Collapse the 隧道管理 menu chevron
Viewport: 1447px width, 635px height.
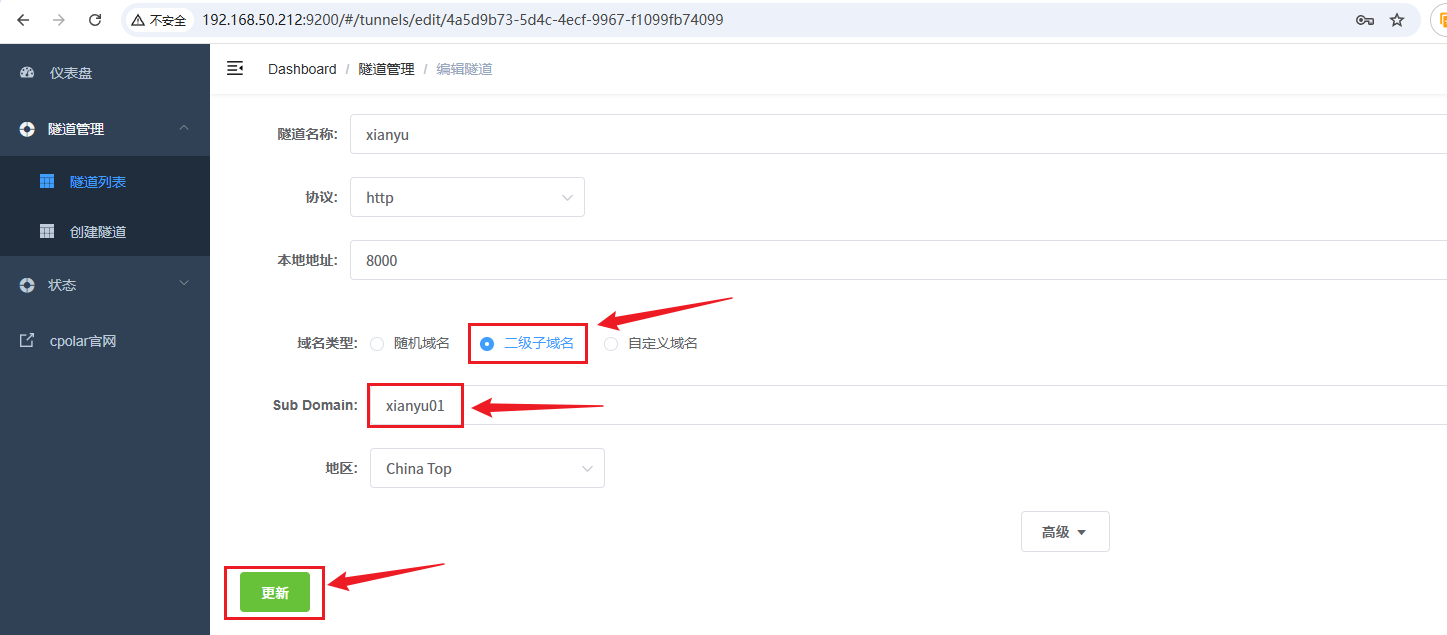(184, 128)
